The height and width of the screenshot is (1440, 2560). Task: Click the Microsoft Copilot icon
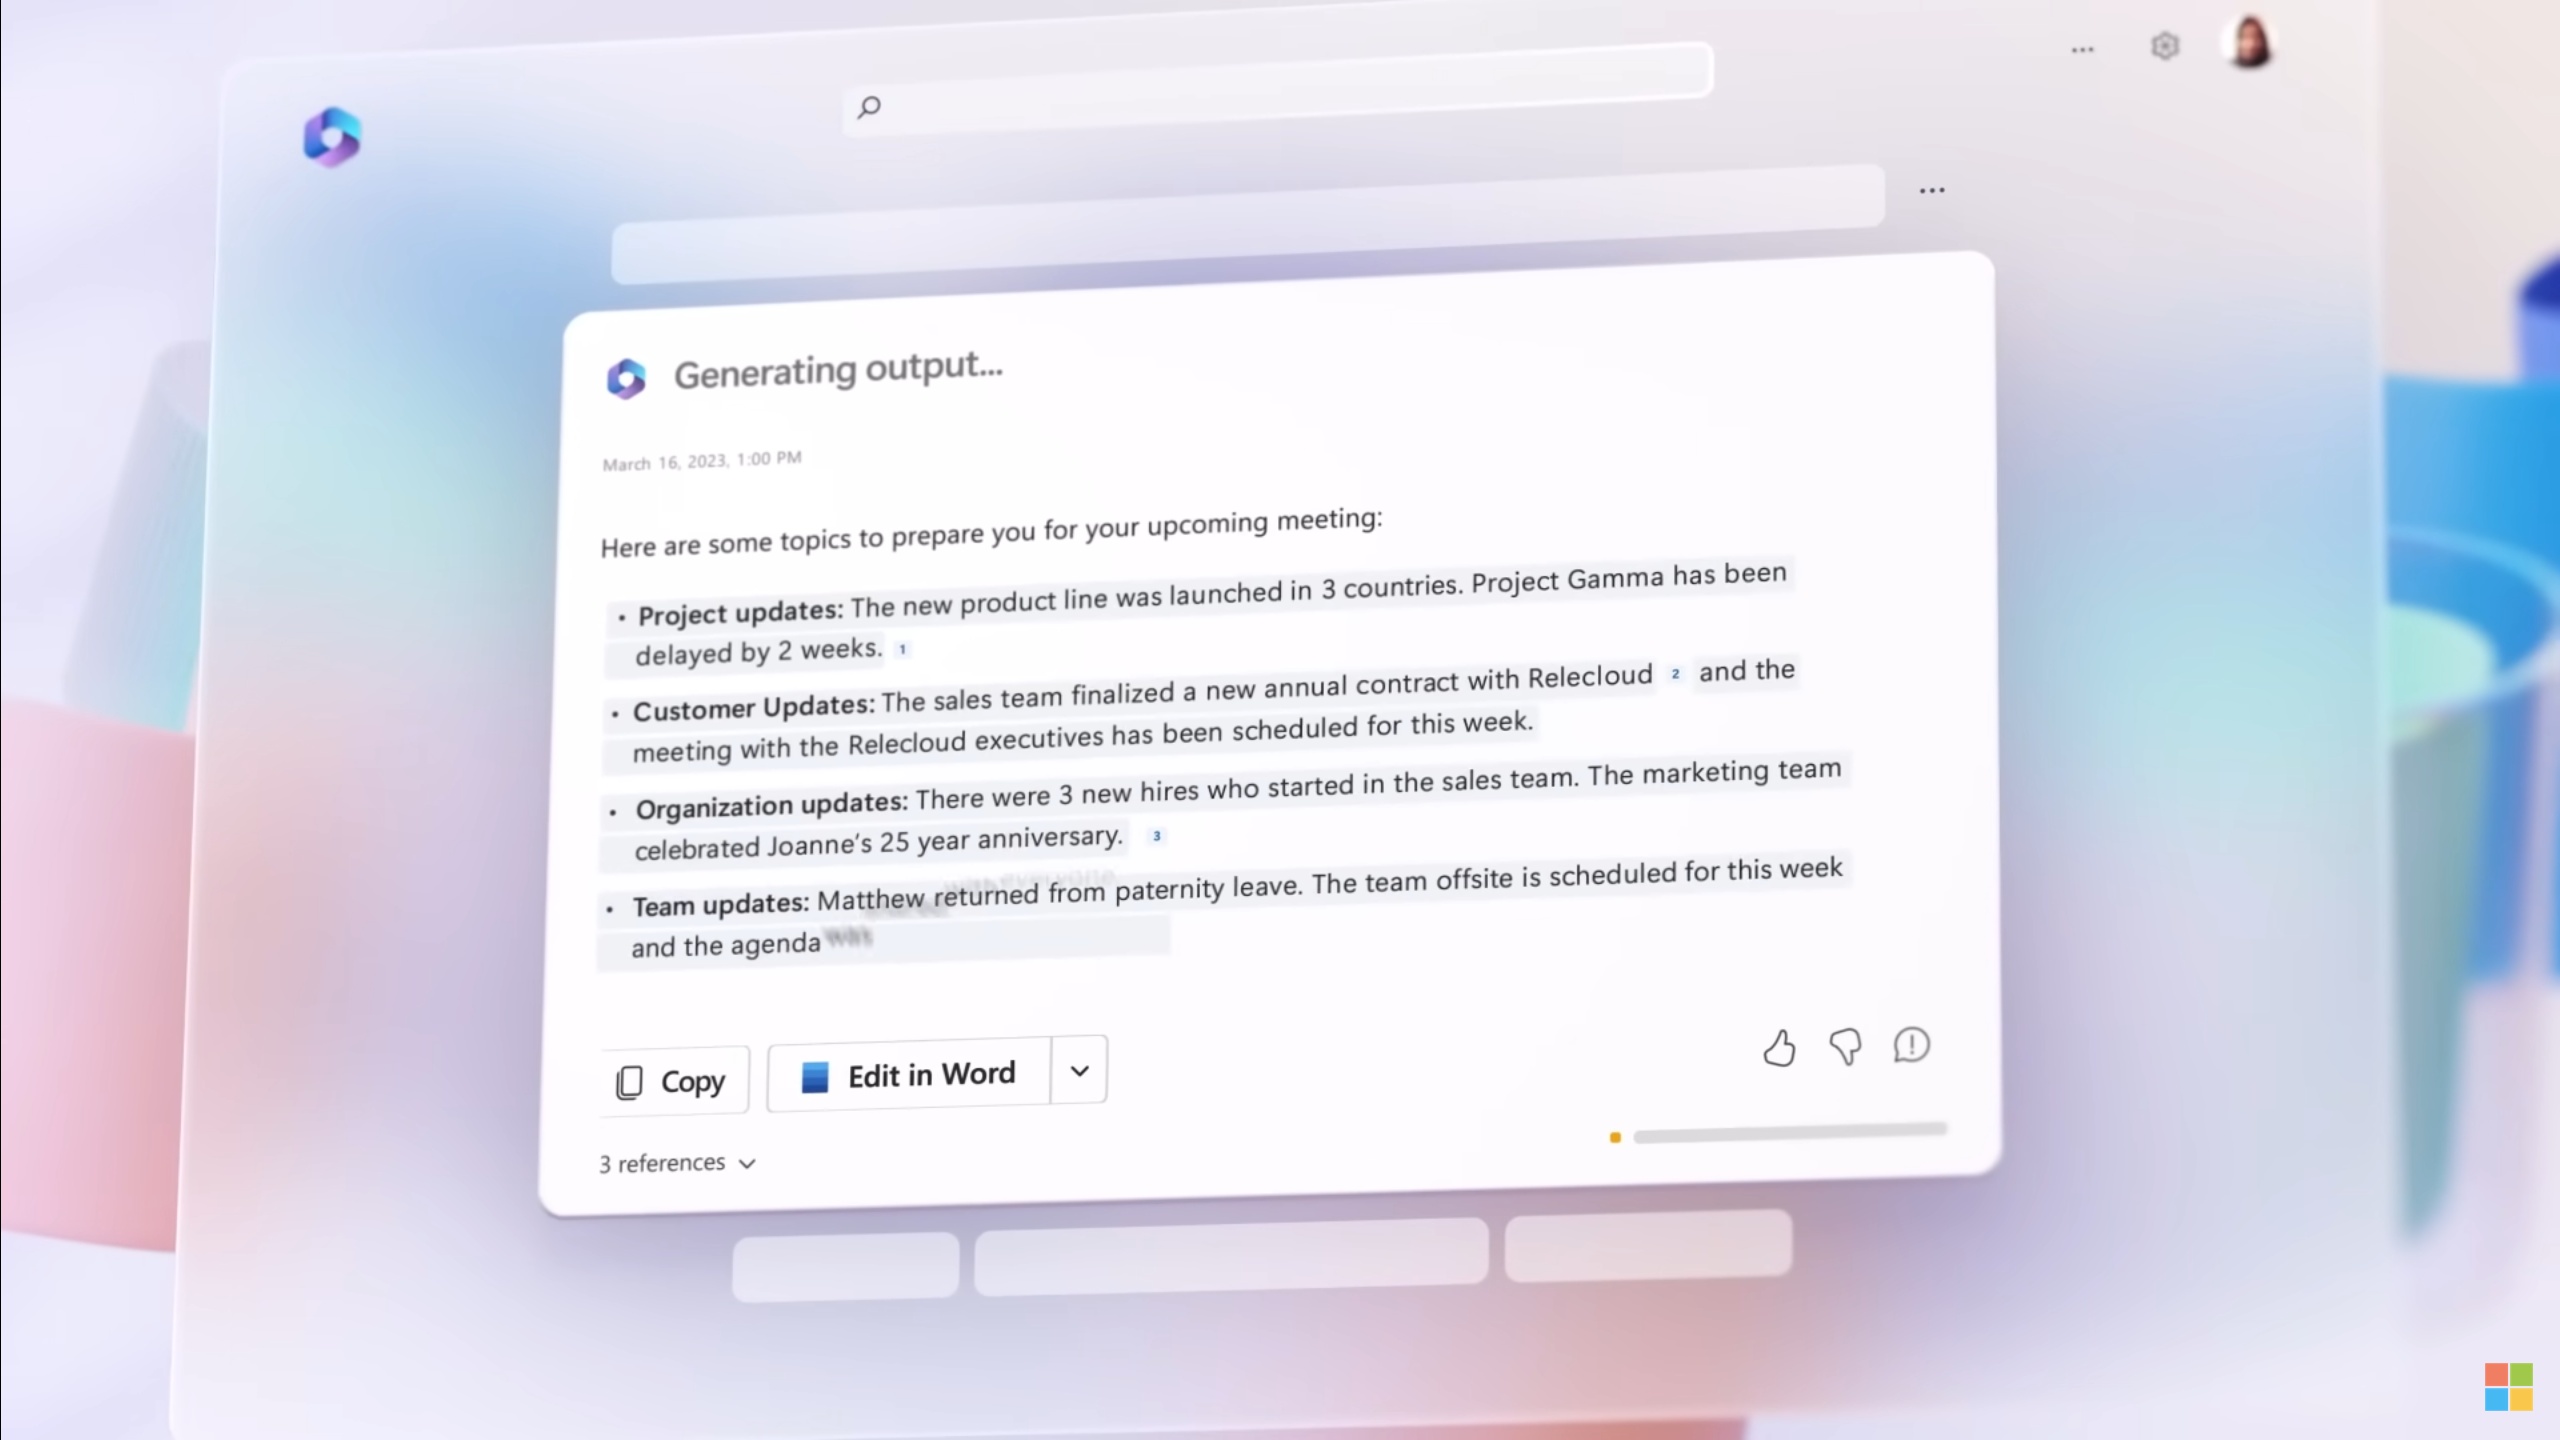pos(332,135)
